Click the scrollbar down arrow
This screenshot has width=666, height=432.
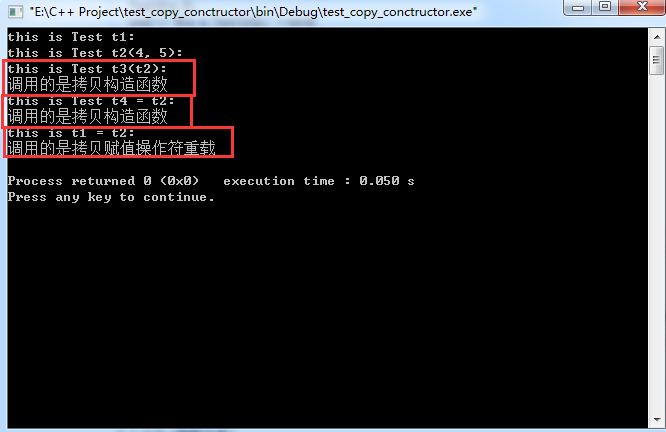pyautogui.click(x=657, y=420)
